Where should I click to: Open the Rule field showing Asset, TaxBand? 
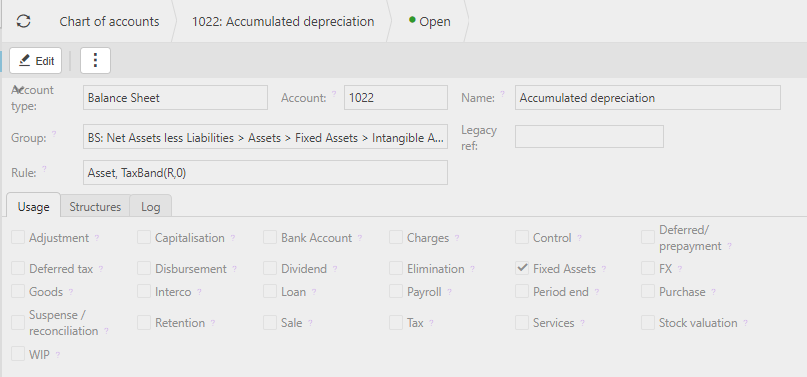pyautogui.click(x=265, y=173)
